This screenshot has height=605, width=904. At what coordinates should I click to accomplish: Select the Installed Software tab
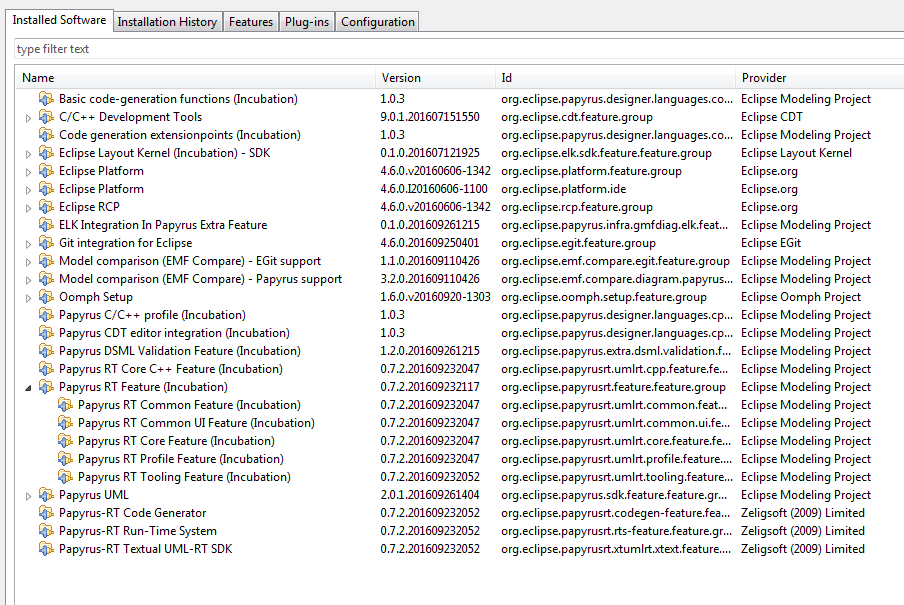pyautogui.click(x=59, y=20)
